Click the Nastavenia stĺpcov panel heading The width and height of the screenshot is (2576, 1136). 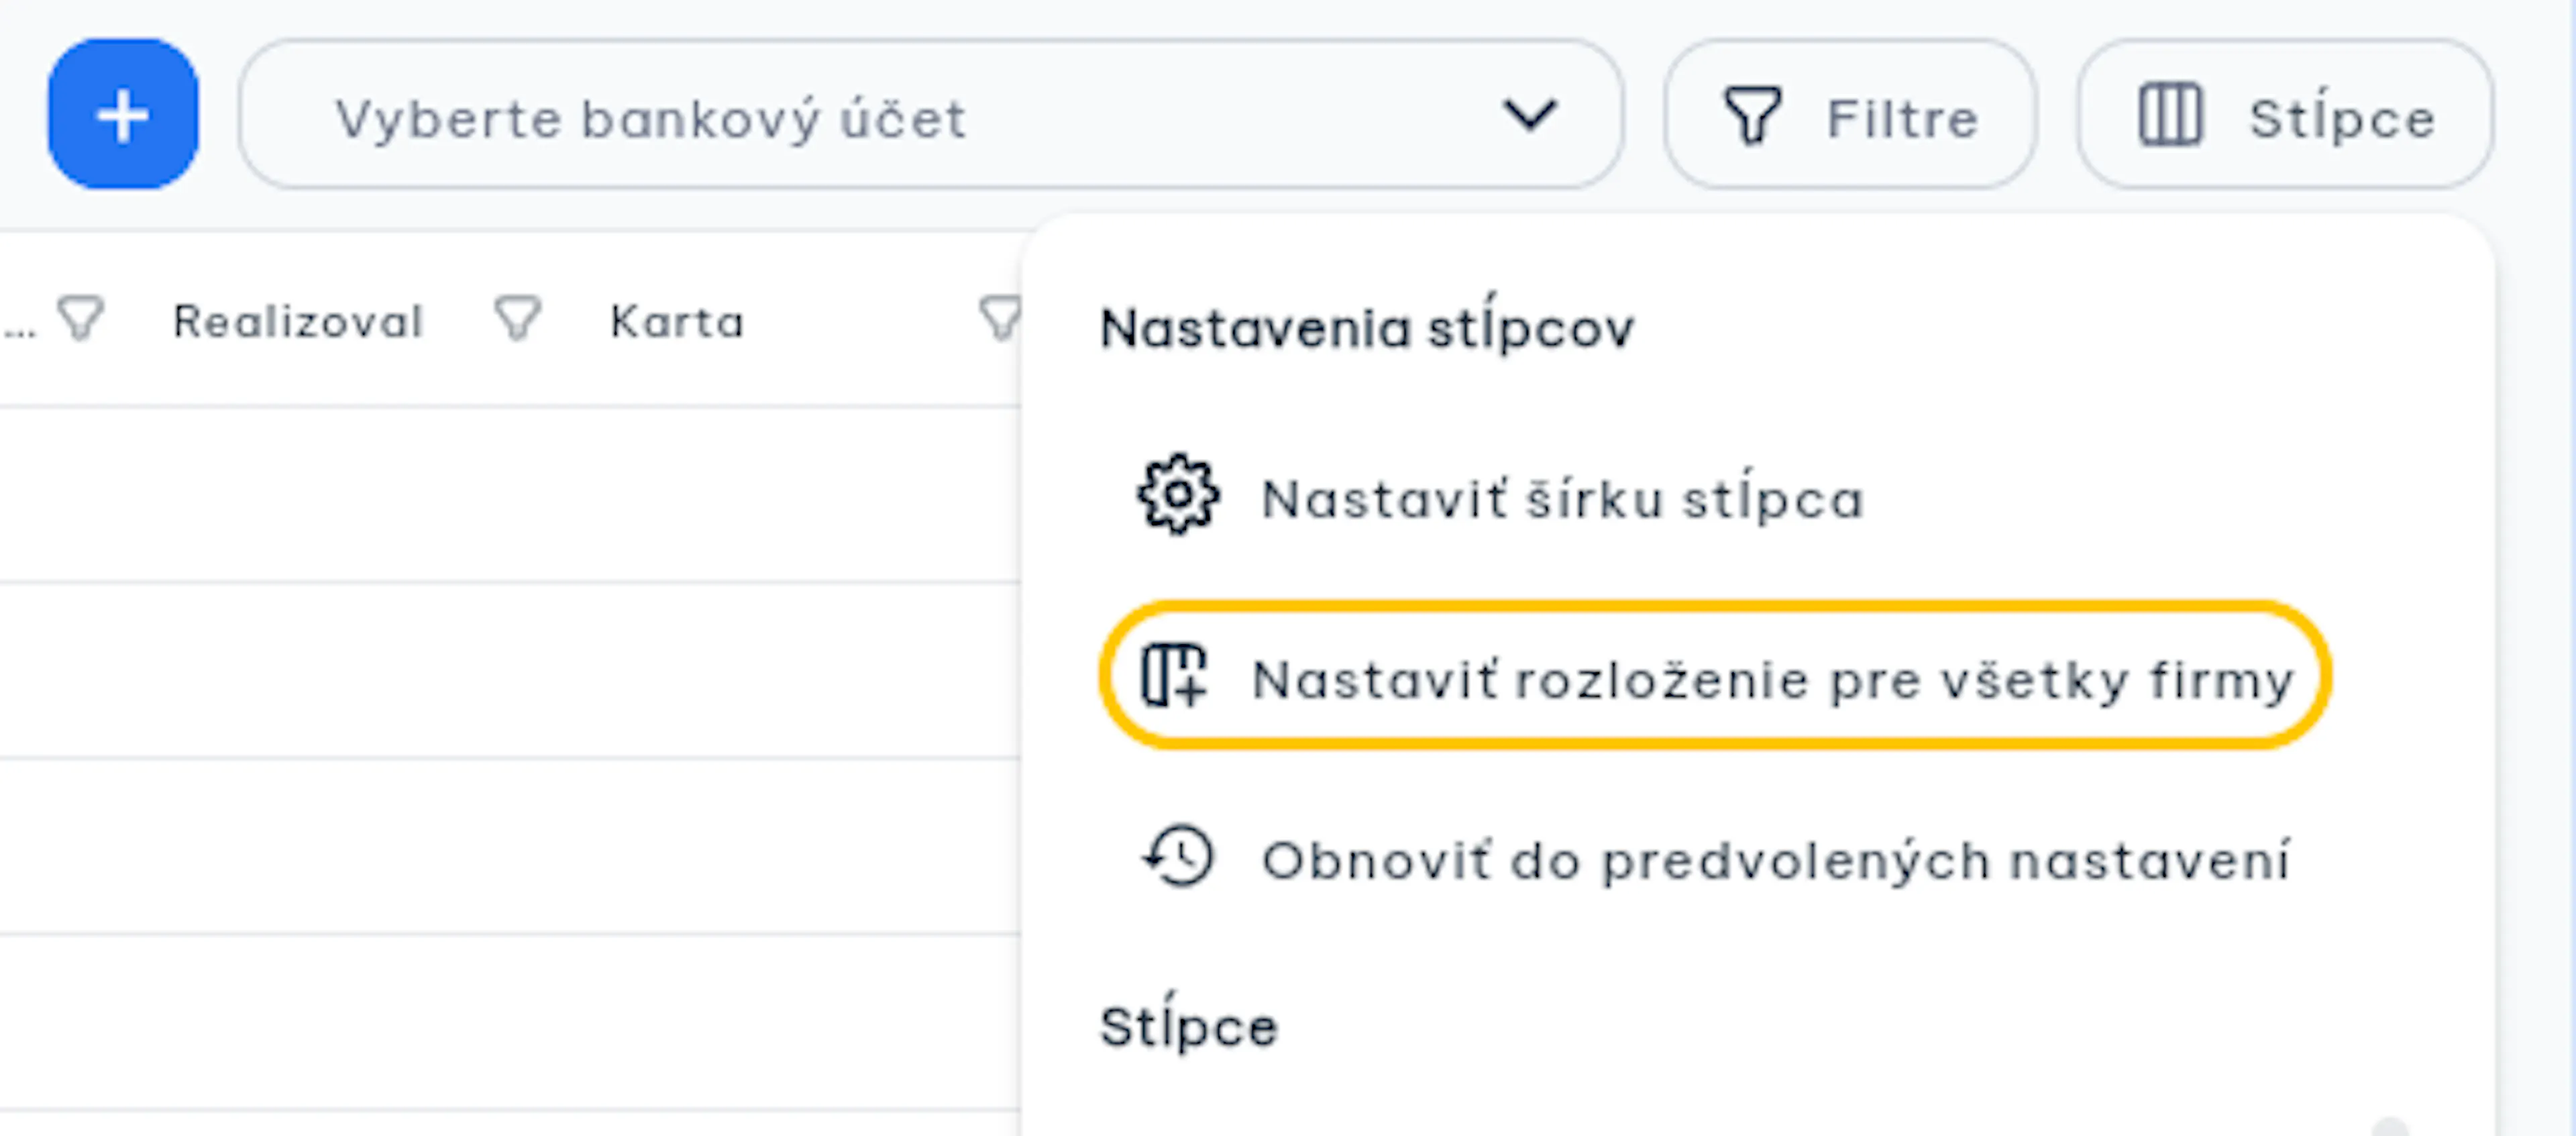(1366, 327)
